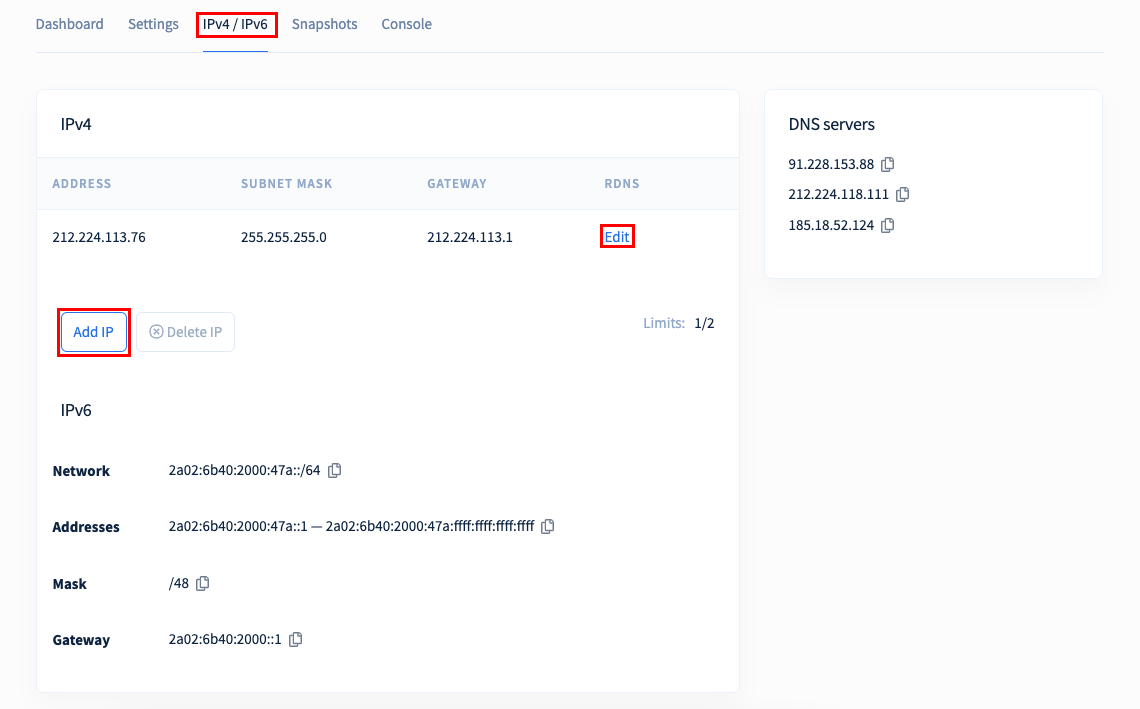This screenshot has width=1140, height=709.
Task: Click the Limits 1/2 value
Action: point(705,323)
